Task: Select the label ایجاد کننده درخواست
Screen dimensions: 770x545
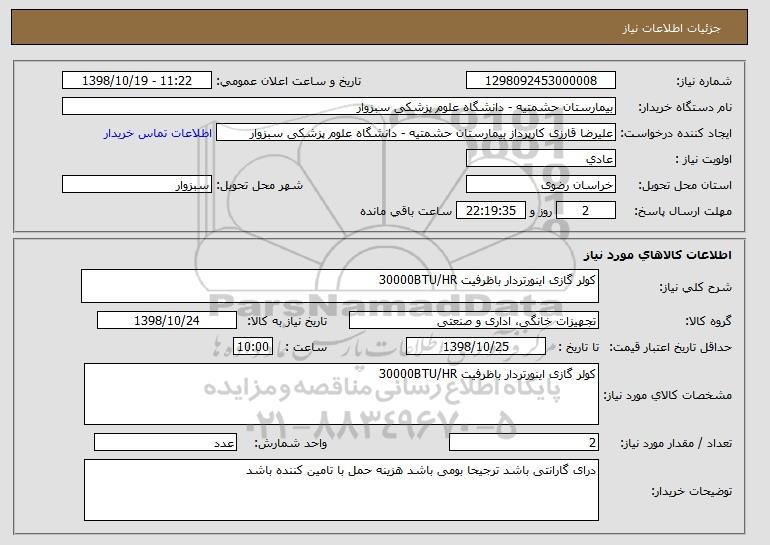Action: [676, 133]
